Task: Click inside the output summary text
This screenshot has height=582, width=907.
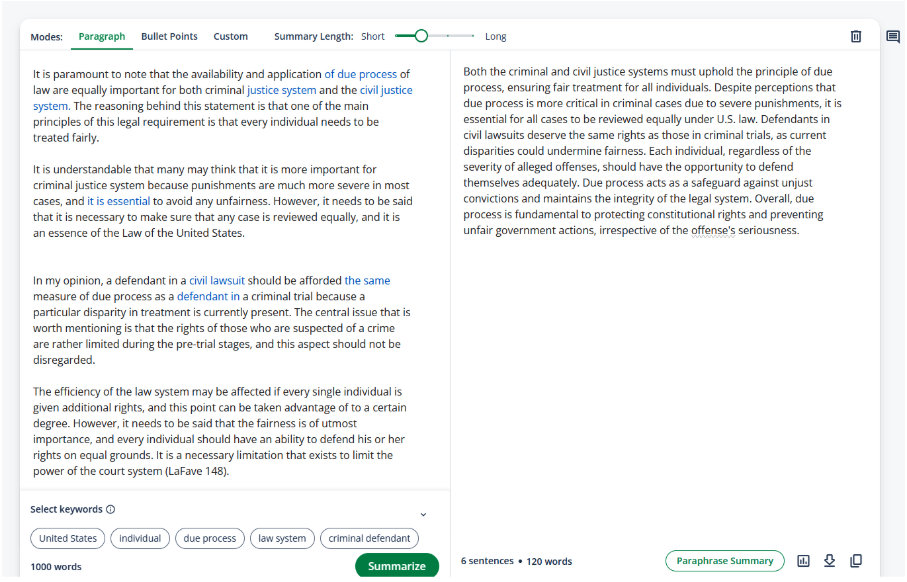Action: 650,150
